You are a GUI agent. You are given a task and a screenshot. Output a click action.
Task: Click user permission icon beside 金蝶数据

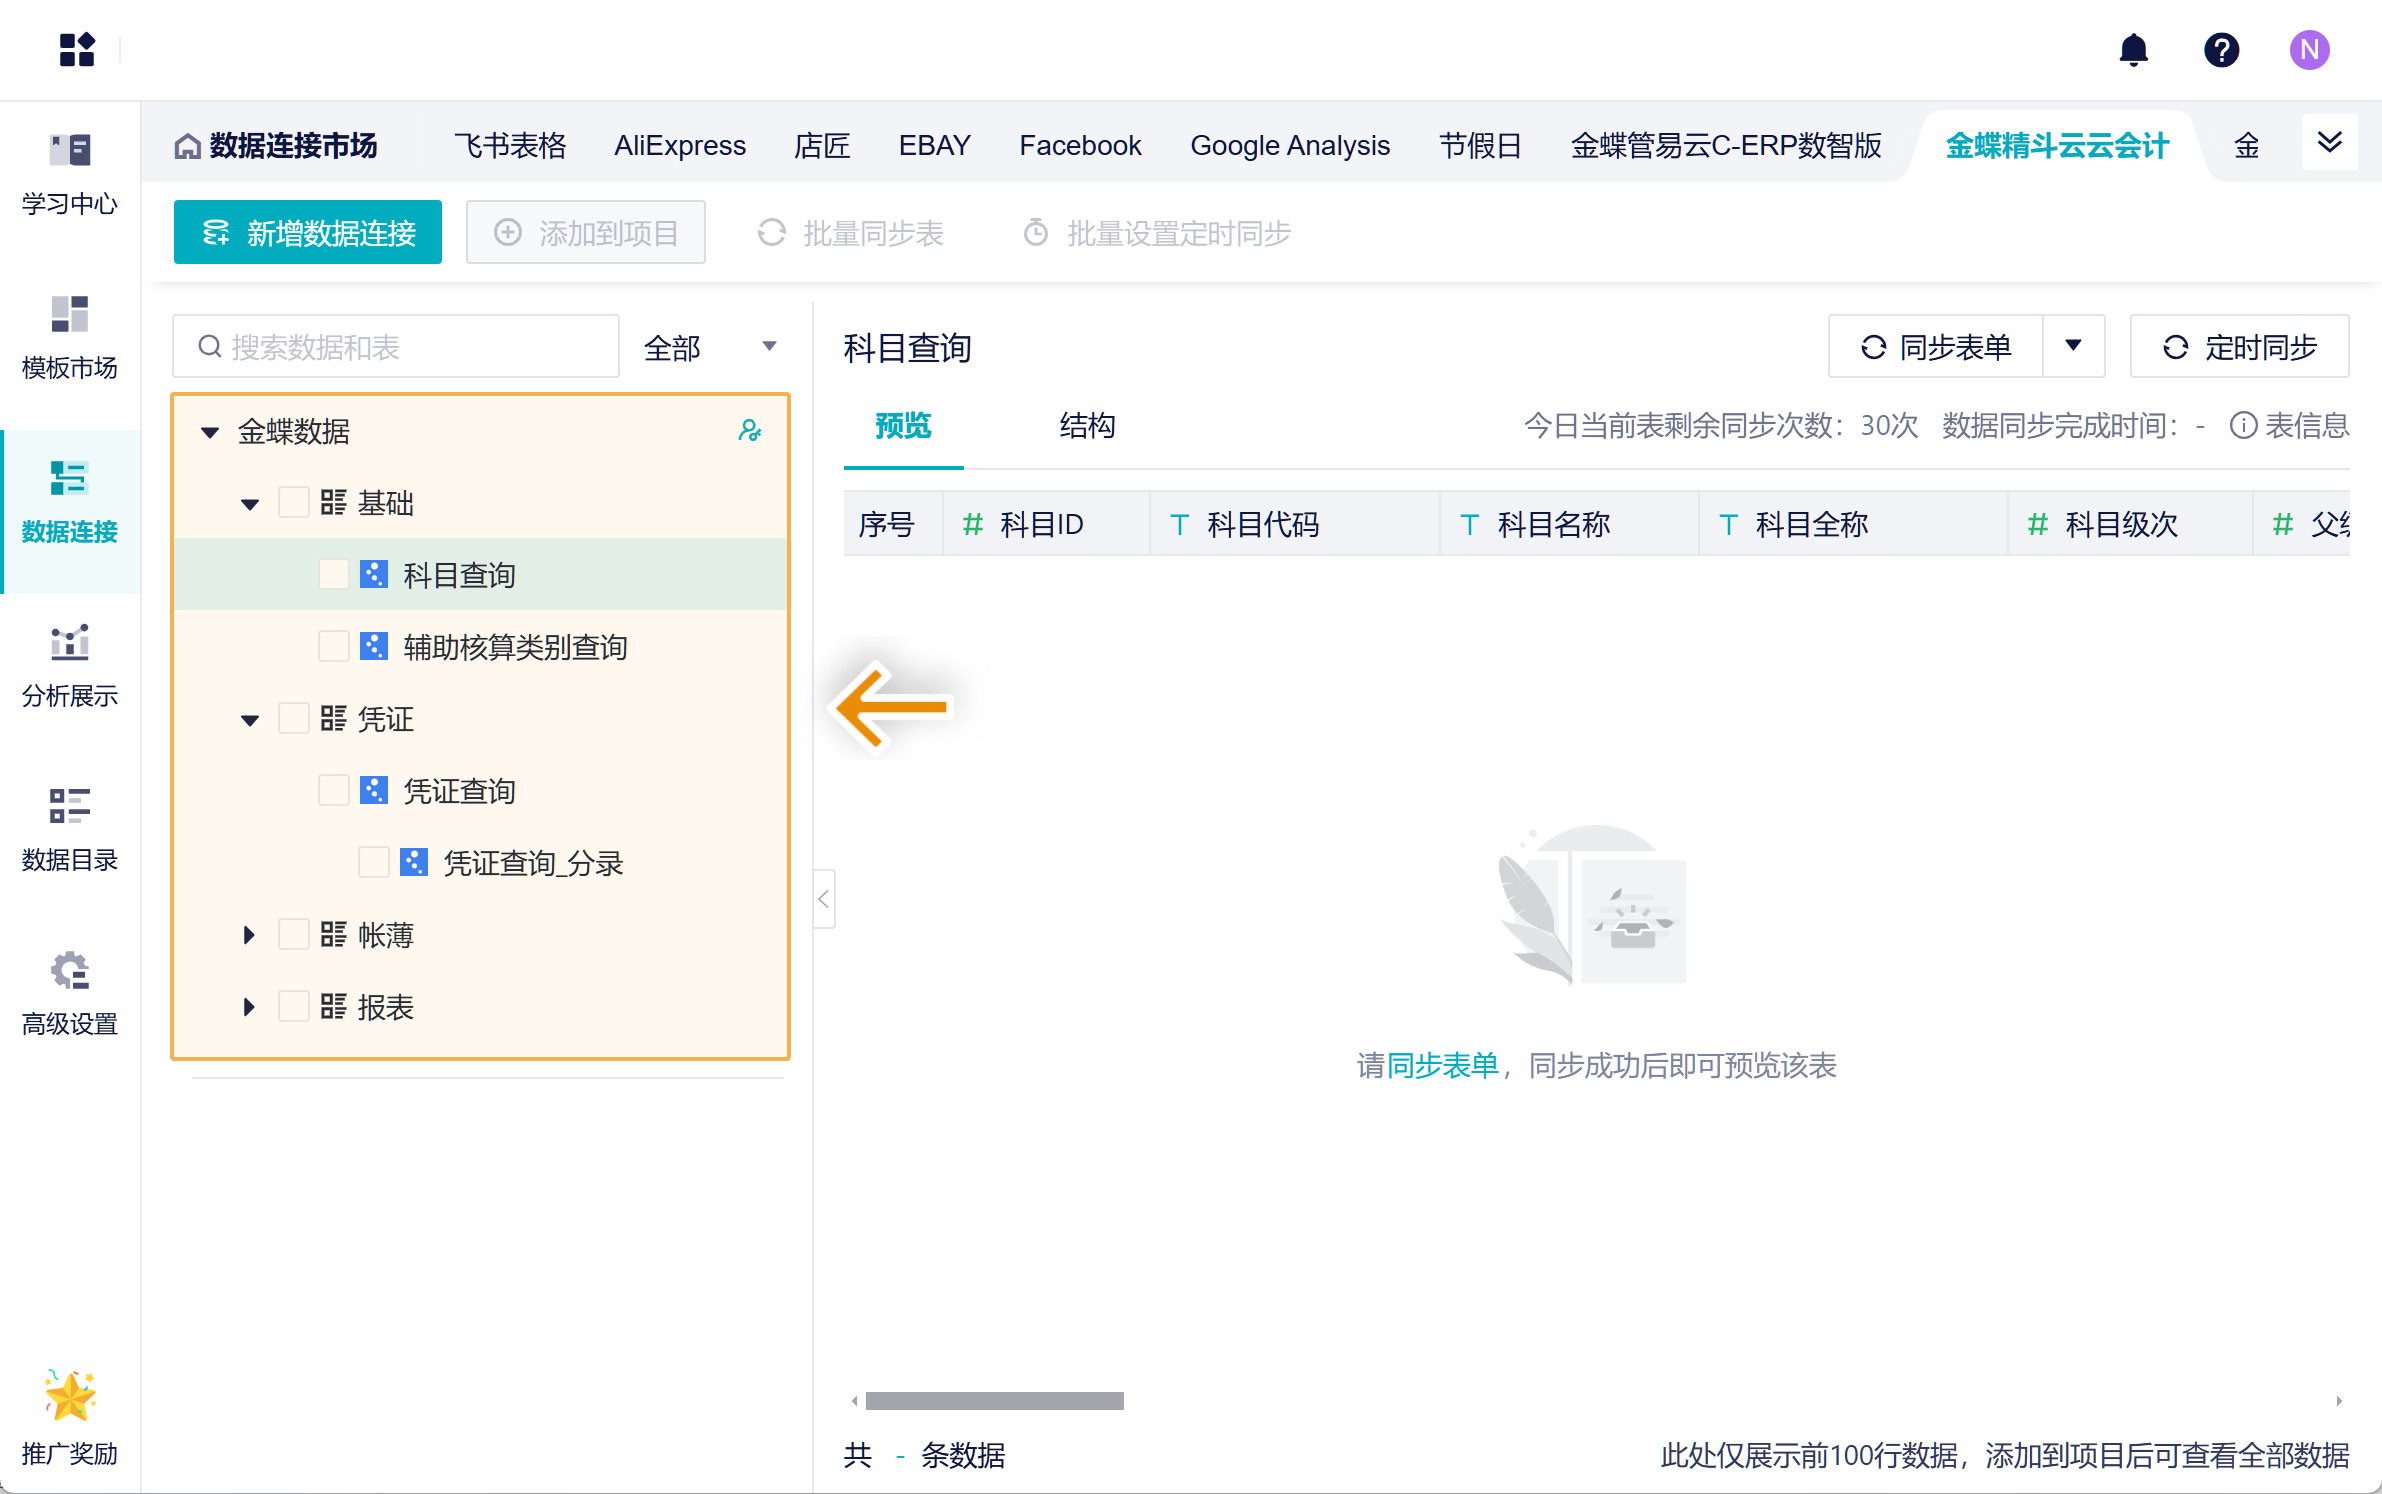749,431
